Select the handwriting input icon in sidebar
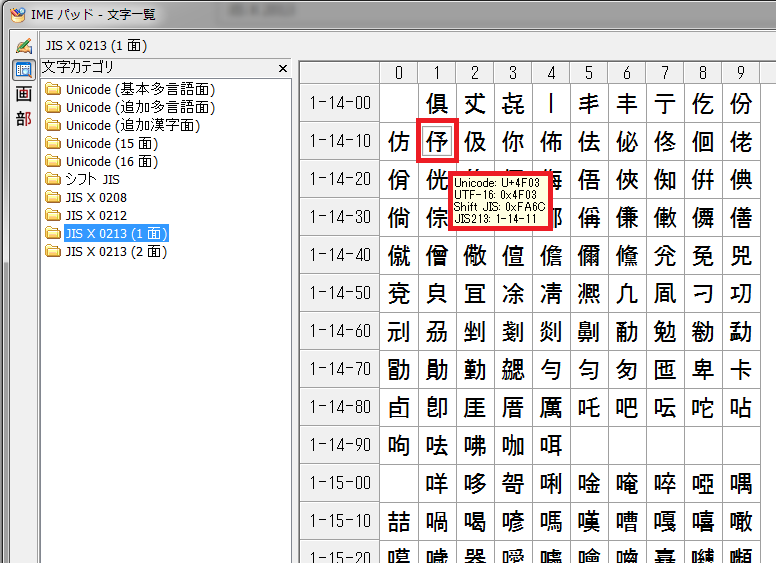 tap(23, 46)
